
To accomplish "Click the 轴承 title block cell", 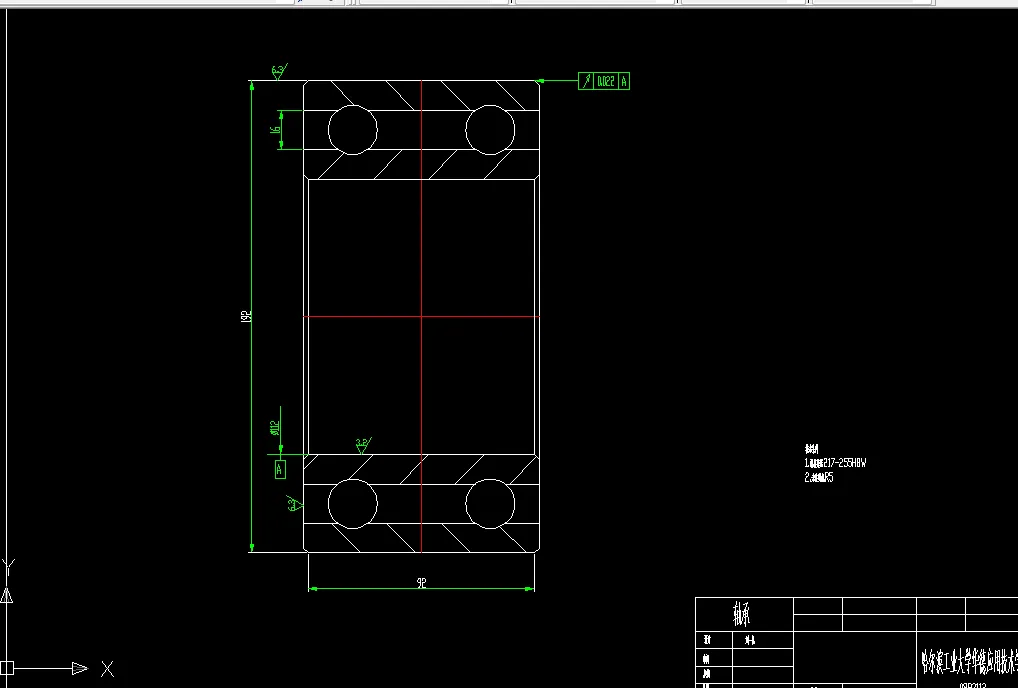I will (x=744, y=614).
